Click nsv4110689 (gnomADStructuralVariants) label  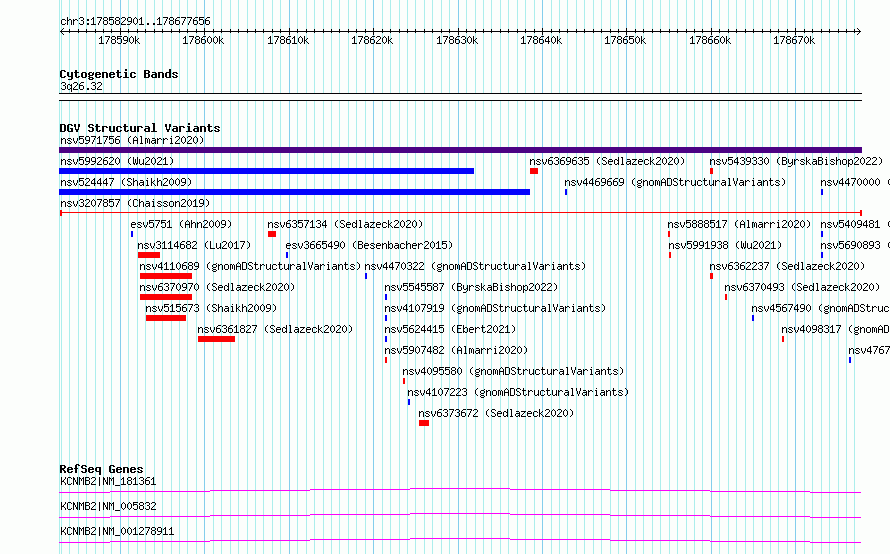pos(250,266)
